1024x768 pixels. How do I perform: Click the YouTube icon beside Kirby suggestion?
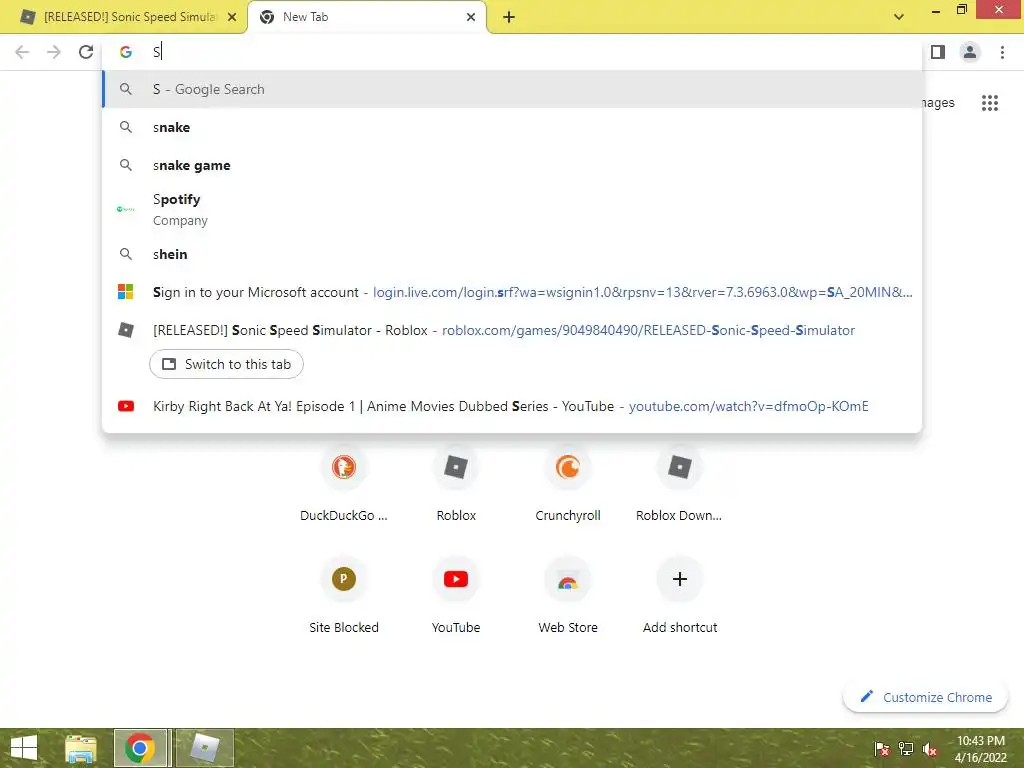tap(125, 406)
